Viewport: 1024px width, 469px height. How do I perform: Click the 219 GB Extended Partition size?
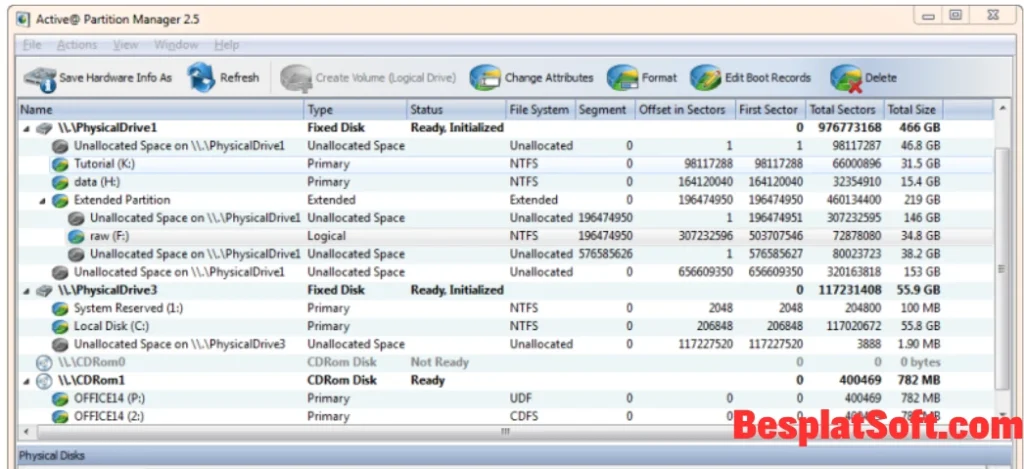(922, 200)
